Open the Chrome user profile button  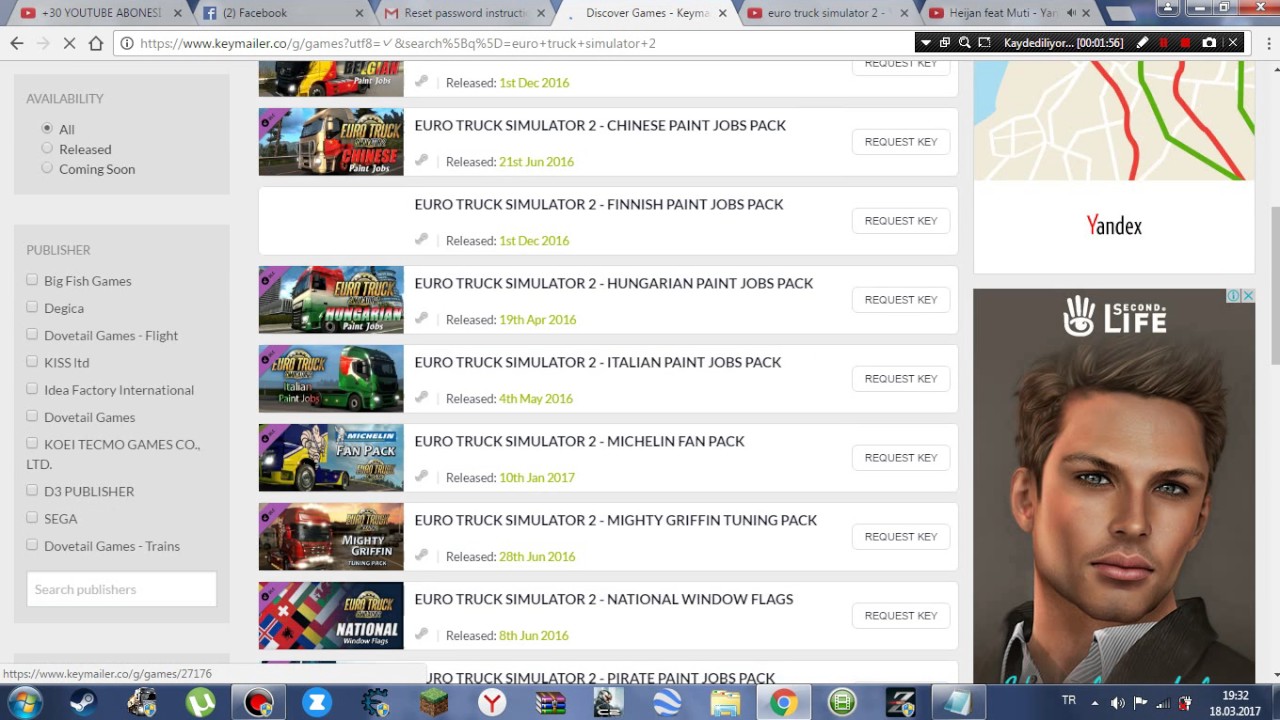click(x=1167, y=8)
